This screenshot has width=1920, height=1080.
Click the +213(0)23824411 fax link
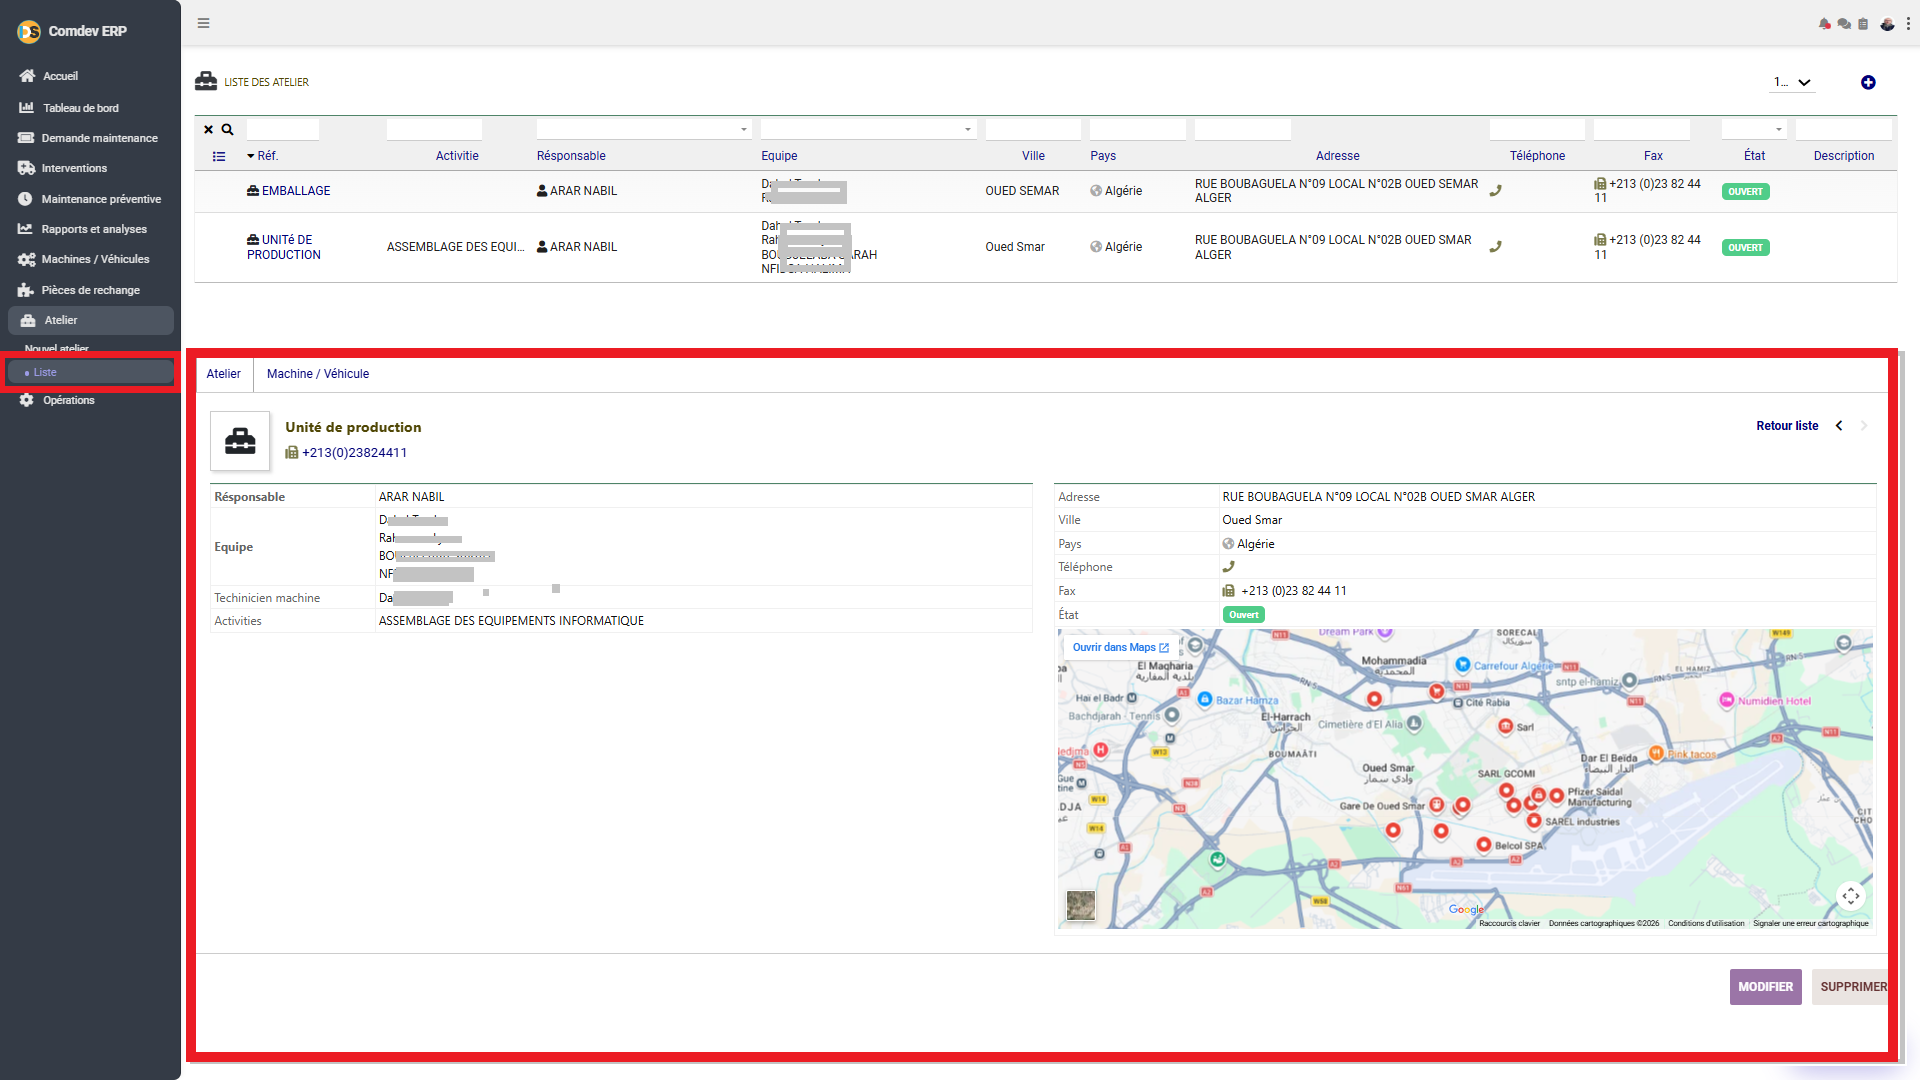click(x=354, y=453)
